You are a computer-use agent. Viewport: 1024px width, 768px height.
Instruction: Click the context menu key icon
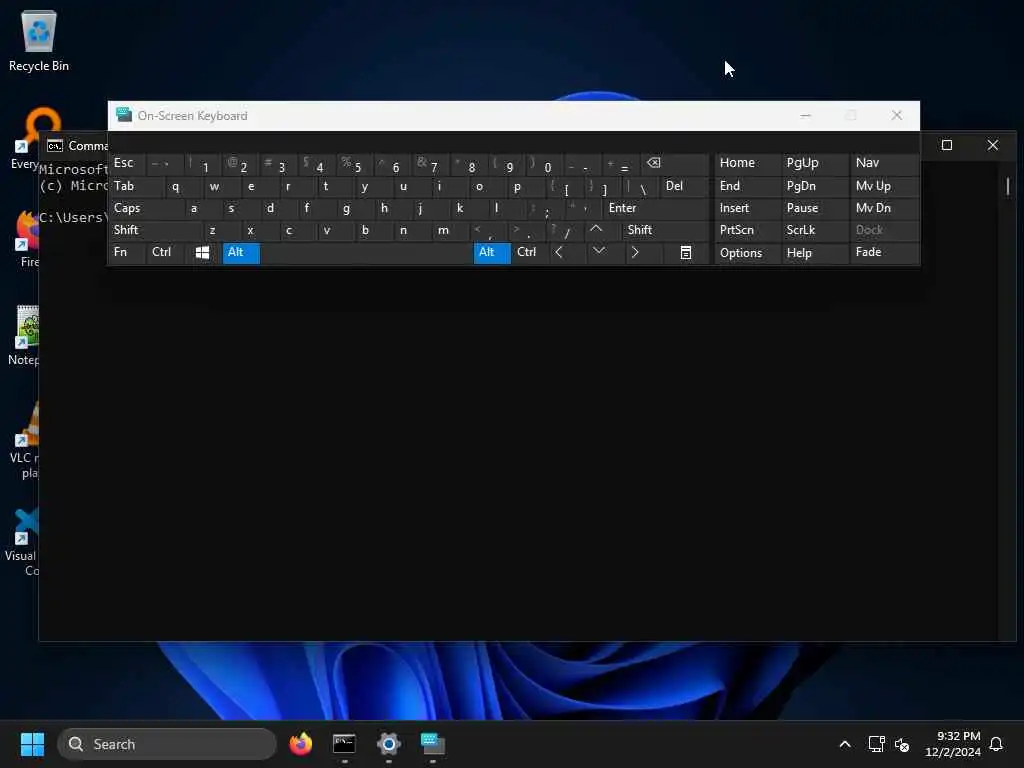(686, 253)
